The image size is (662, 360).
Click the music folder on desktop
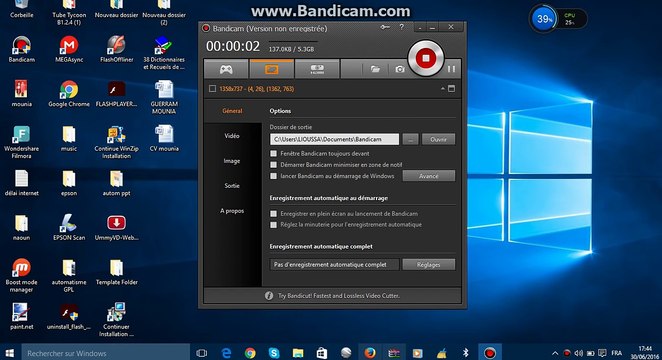click(x=69, y=138)
